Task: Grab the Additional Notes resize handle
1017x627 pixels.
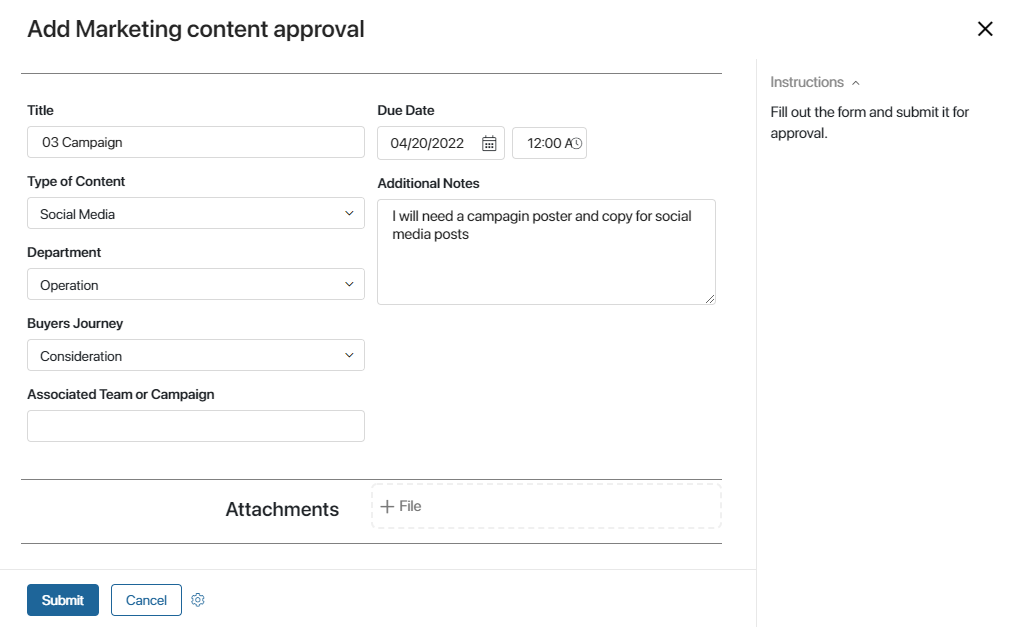Action: pos(710,299)
